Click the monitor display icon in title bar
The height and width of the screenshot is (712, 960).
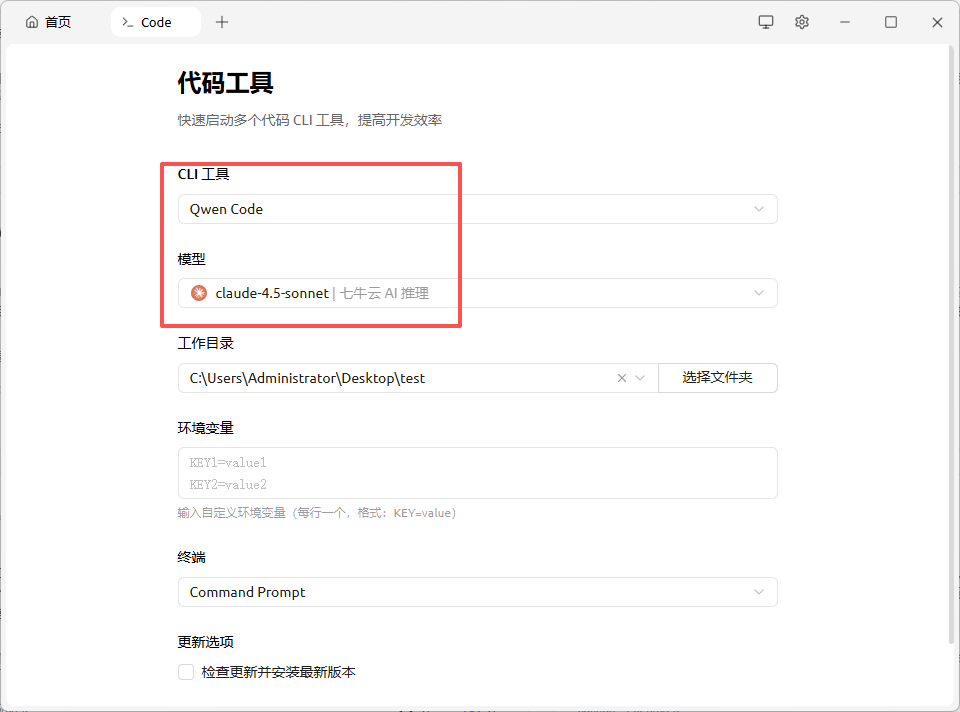766,22
